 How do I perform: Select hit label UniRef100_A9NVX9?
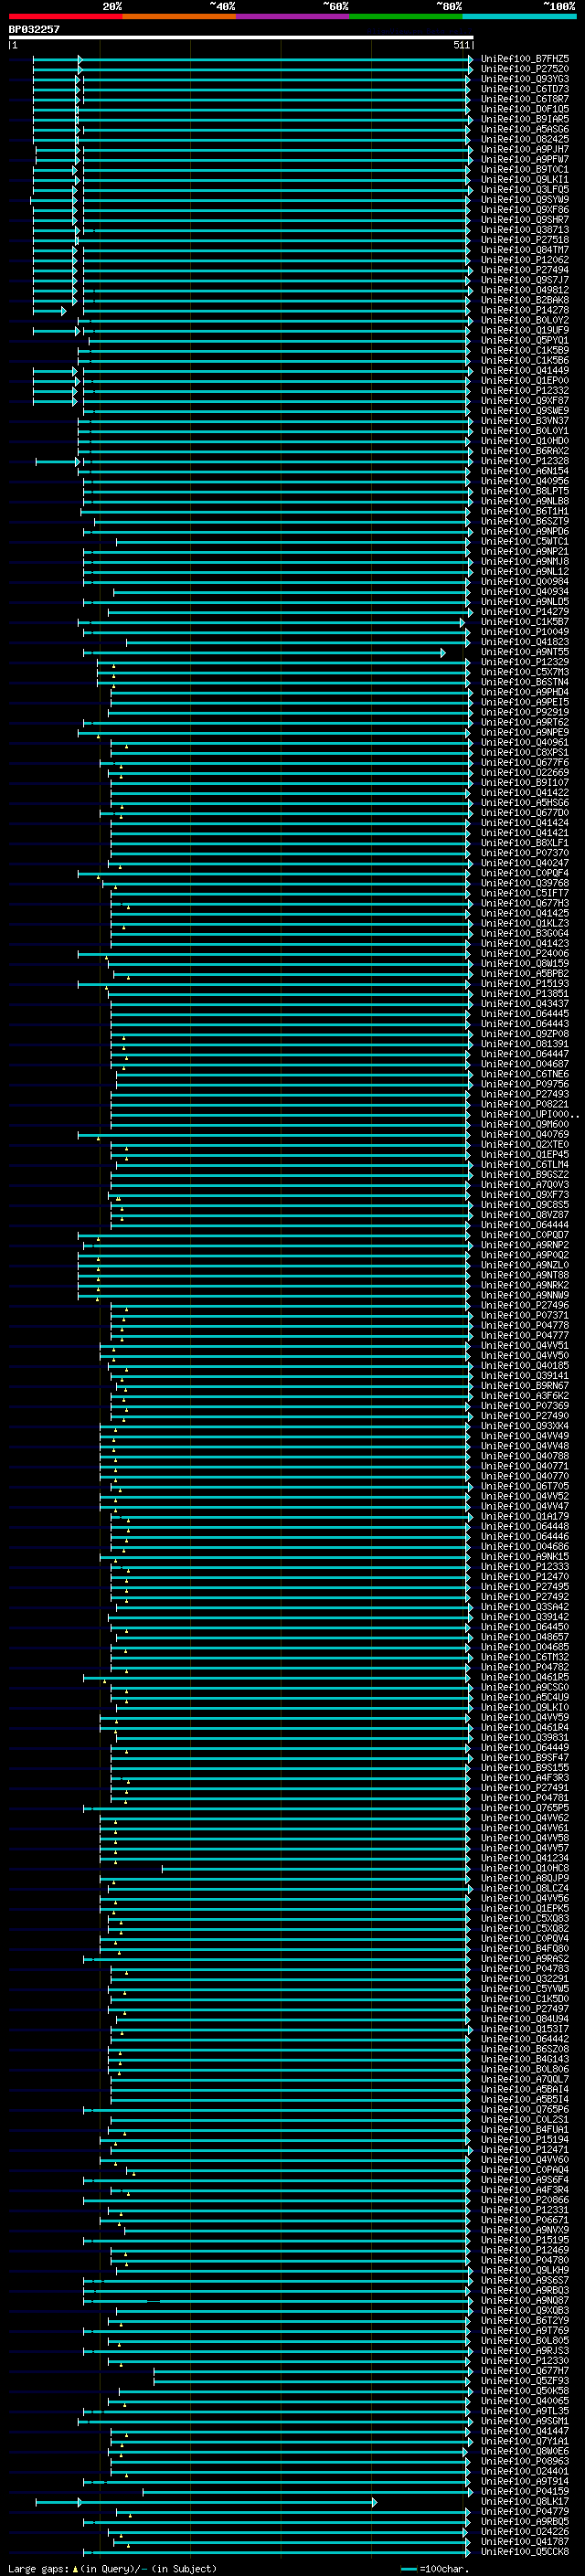tap(525, 2230)
